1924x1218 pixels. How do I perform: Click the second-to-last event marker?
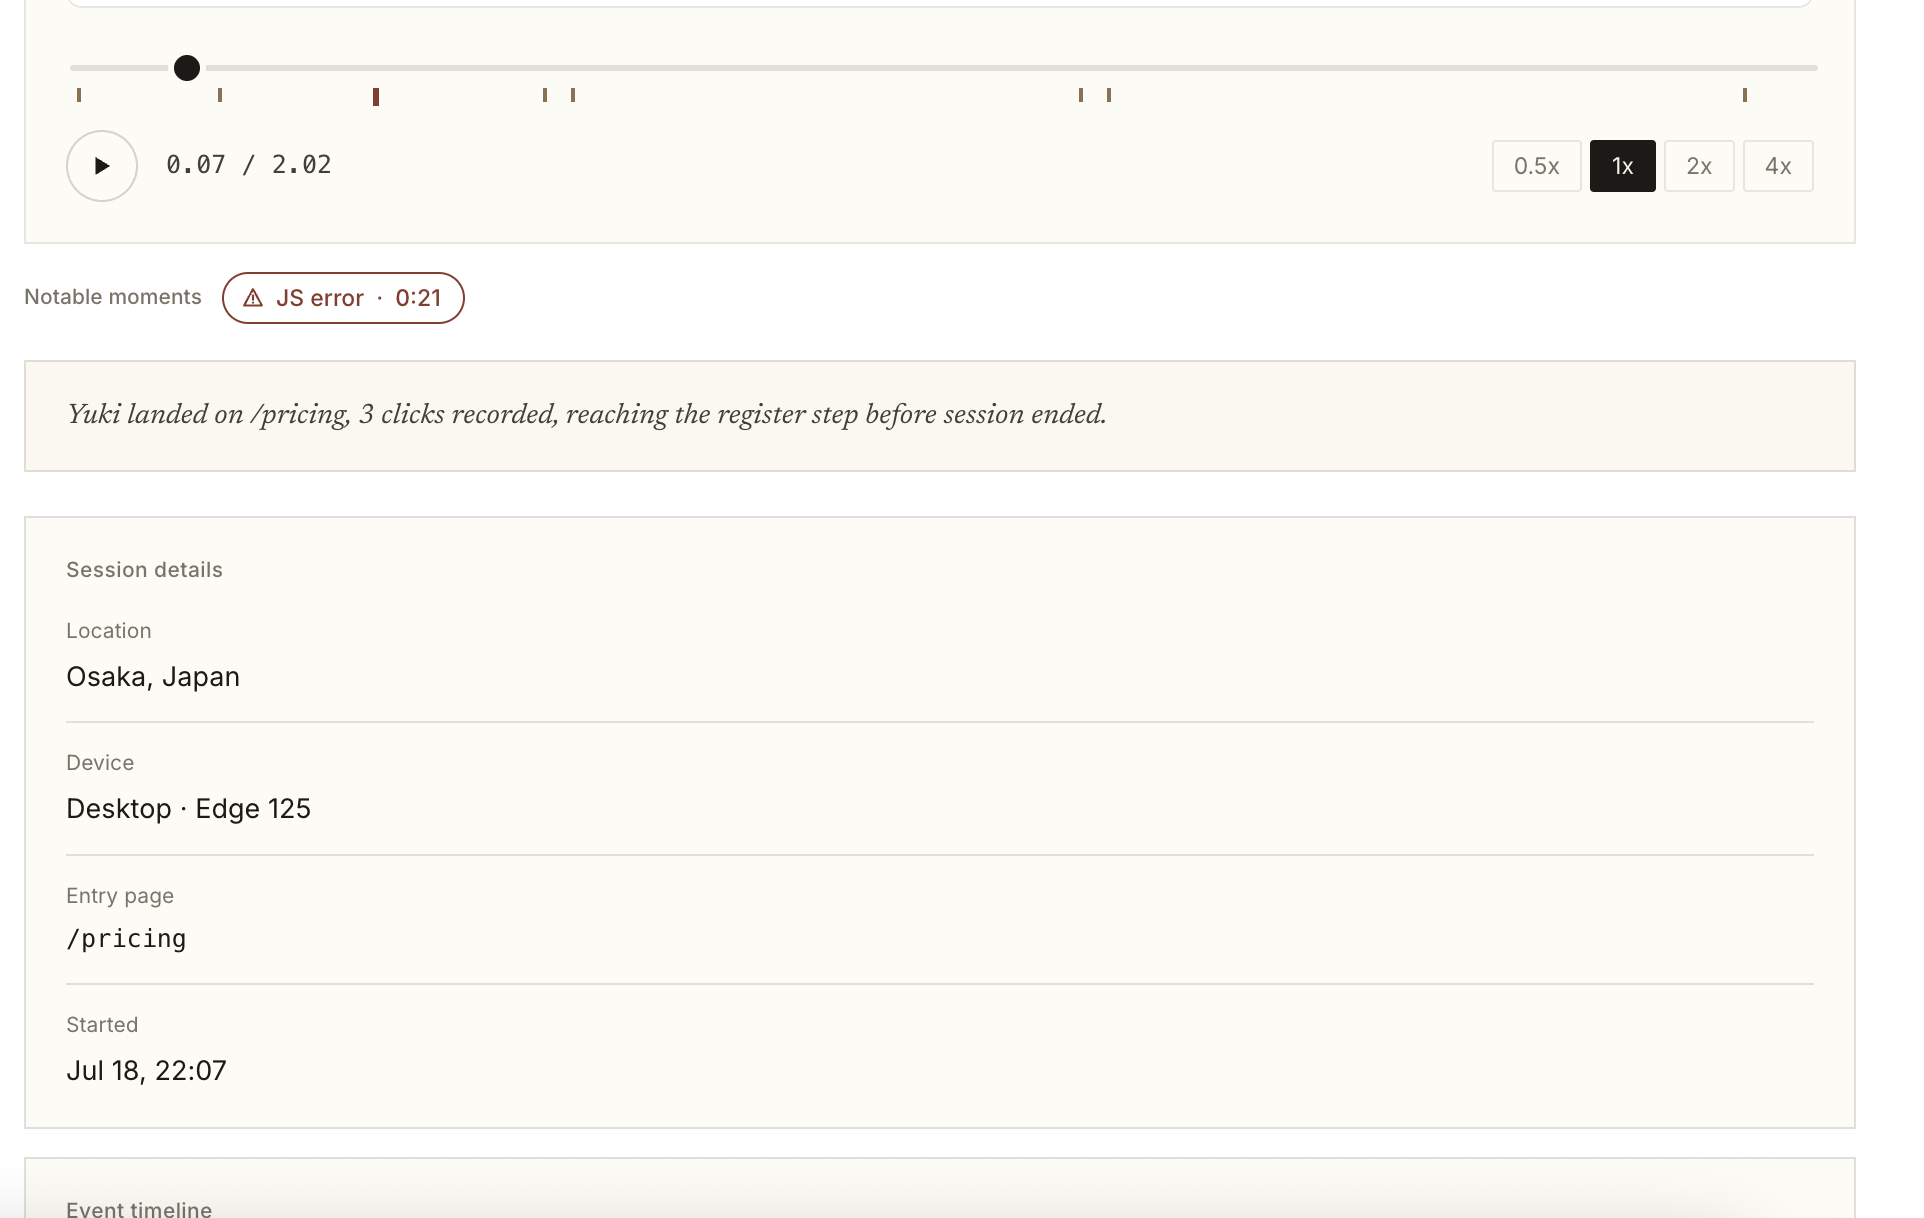click(x=1109, y=95)
